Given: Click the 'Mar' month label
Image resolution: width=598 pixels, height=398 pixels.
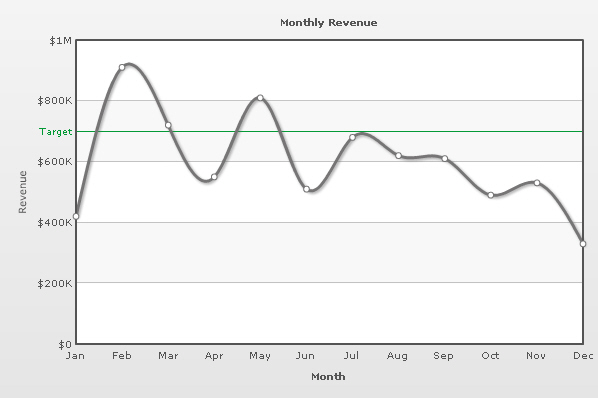Looking at the screenshot, I should 168,356.
